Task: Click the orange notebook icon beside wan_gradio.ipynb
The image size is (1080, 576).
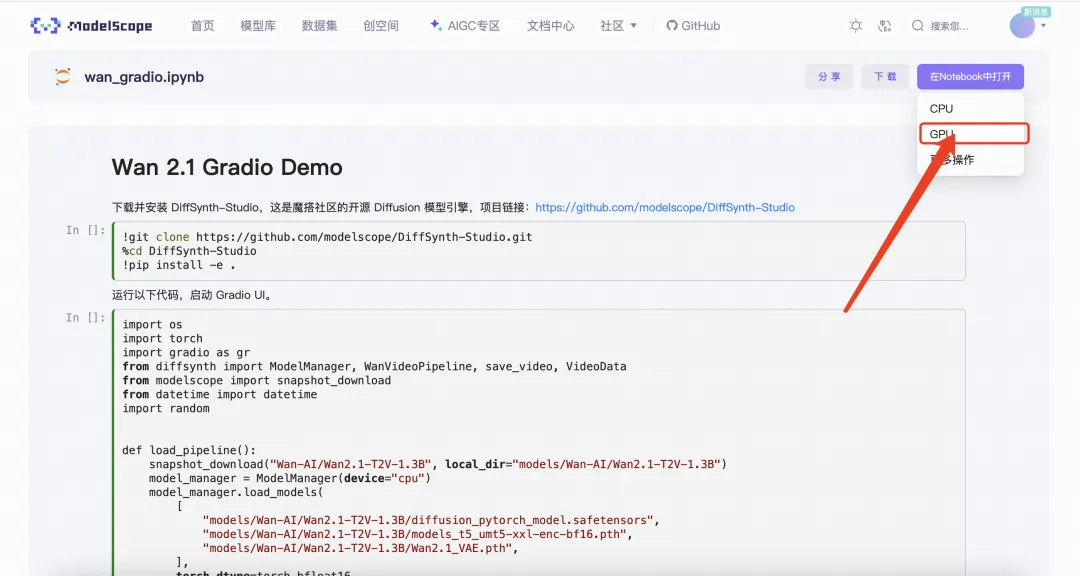Action: tap(61, 76)
